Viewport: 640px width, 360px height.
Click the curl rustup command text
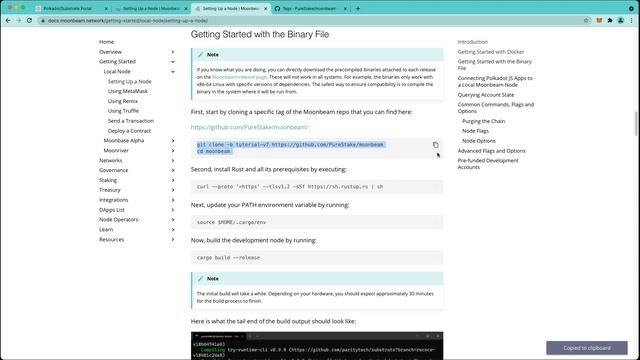click(290, 187)
